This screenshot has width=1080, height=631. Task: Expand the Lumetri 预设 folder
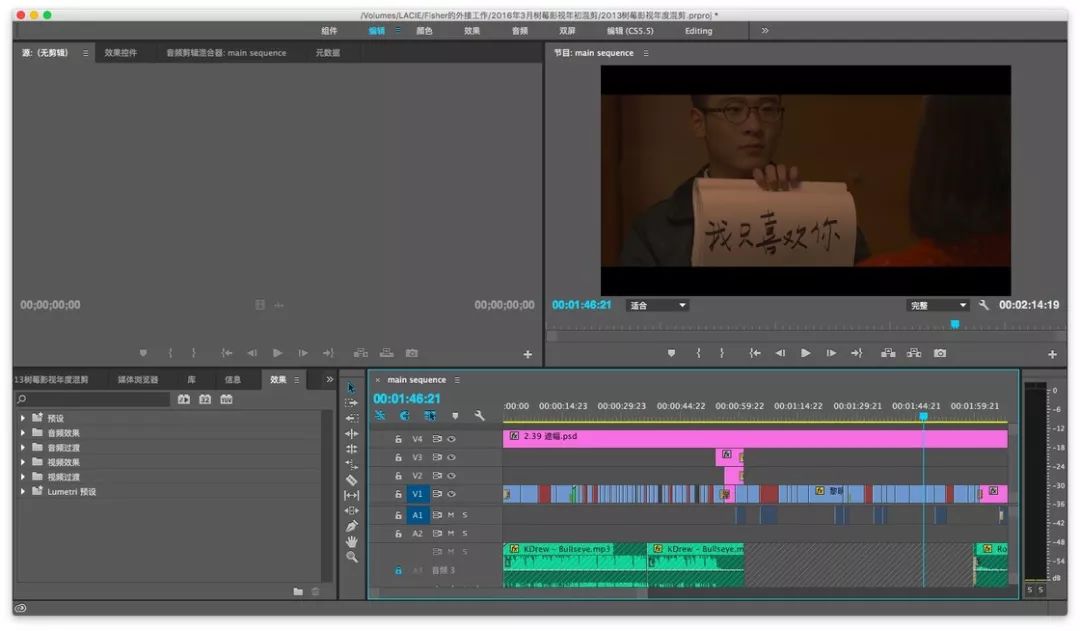click(x=24, y=492)
